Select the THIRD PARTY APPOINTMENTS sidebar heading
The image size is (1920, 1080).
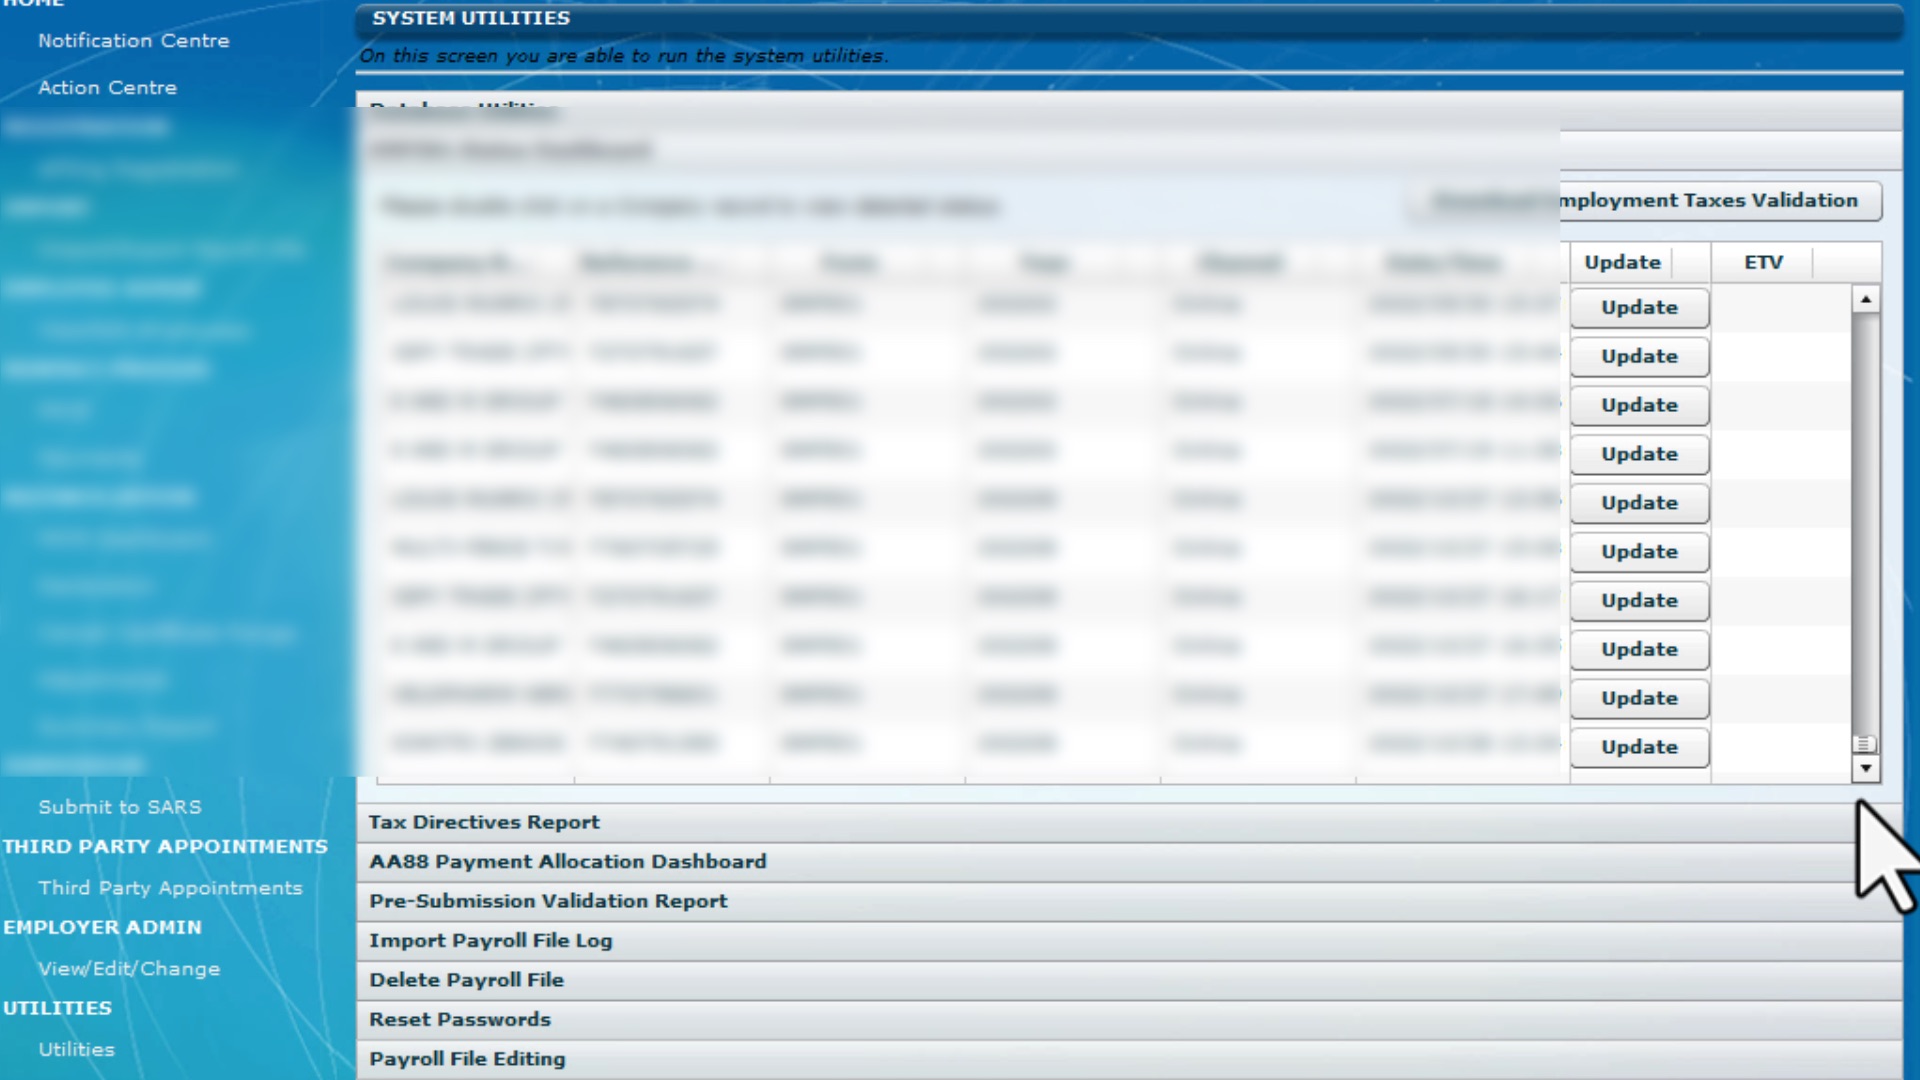[165, 847]
